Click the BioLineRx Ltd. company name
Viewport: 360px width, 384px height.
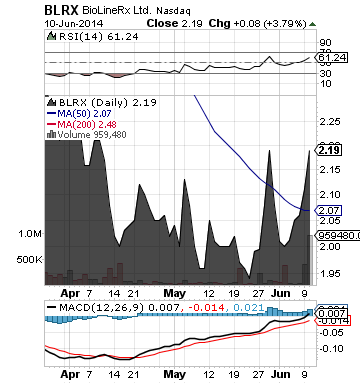point(117,10)
